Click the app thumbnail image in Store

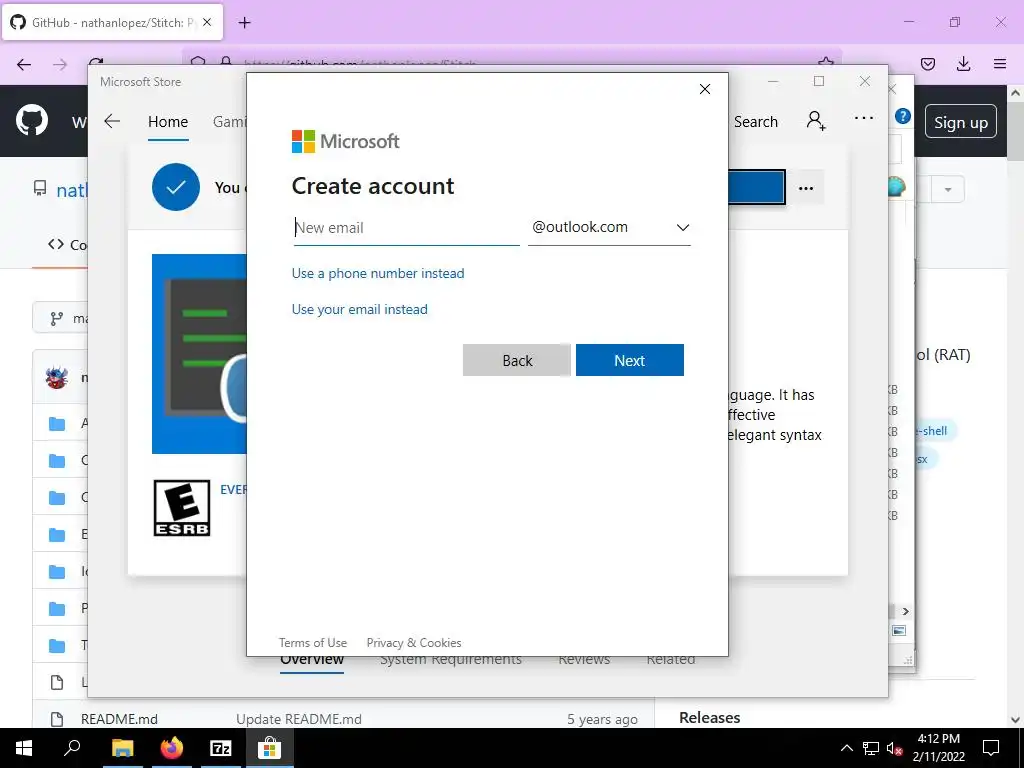point(199,353)
